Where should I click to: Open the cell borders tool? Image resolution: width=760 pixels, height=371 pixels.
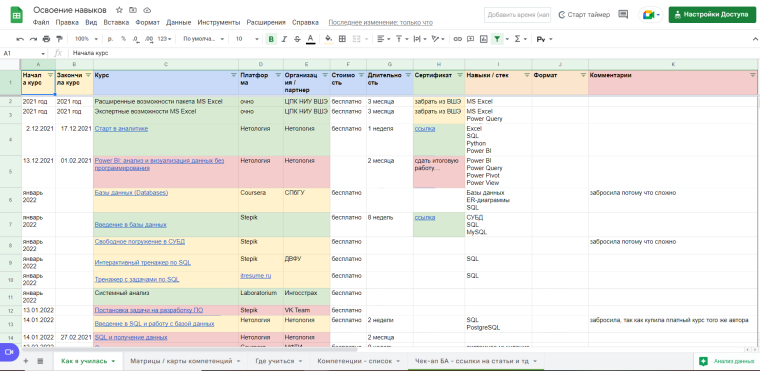(x=342, y=39)
